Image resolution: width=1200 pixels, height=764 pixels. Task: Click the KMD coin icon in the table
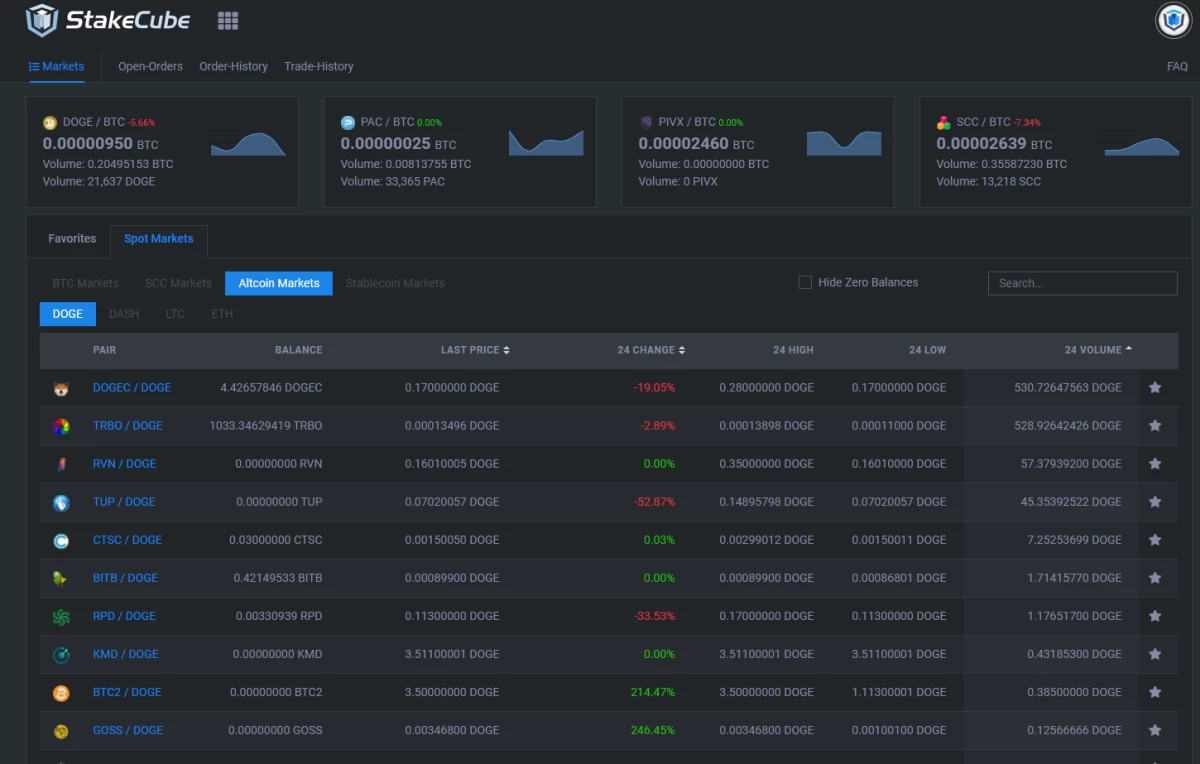(x=61, y=655)
